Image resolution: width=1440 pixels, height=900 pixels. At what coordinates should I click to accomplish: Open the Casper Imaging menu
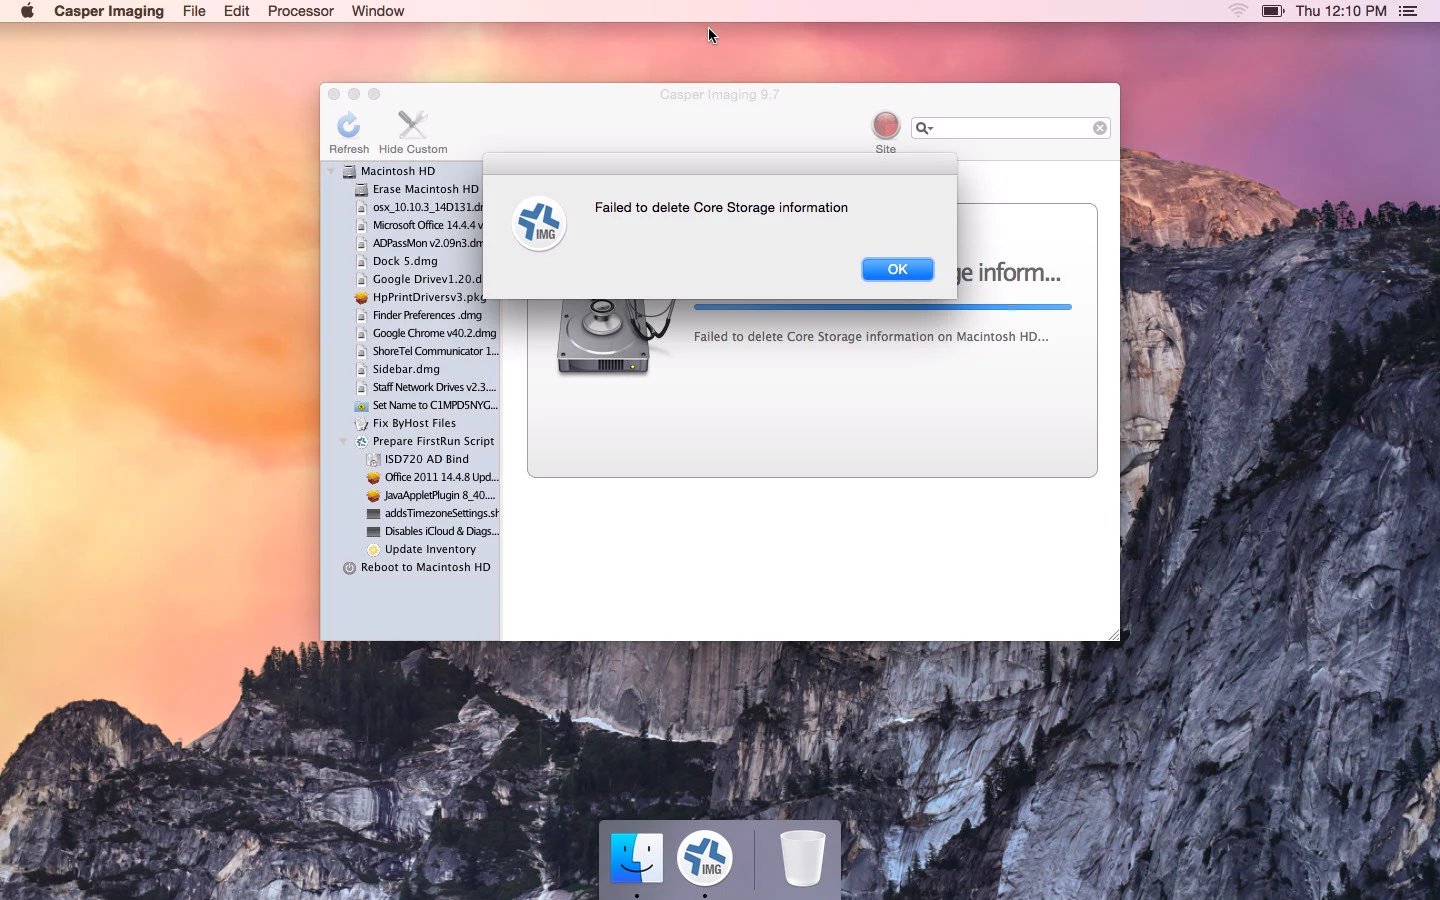[109, 11]
